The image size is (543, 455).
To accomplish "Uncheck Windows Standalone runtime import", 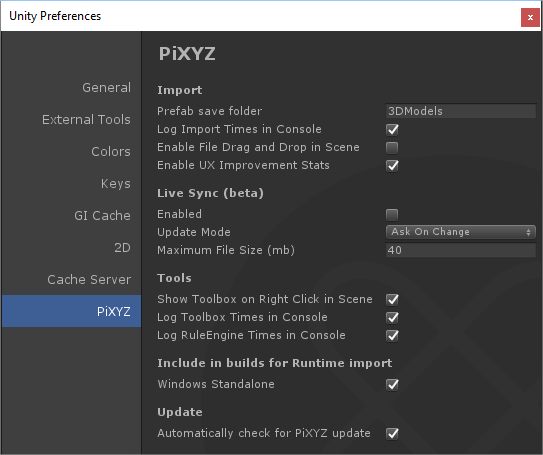I will click(392, 384).
